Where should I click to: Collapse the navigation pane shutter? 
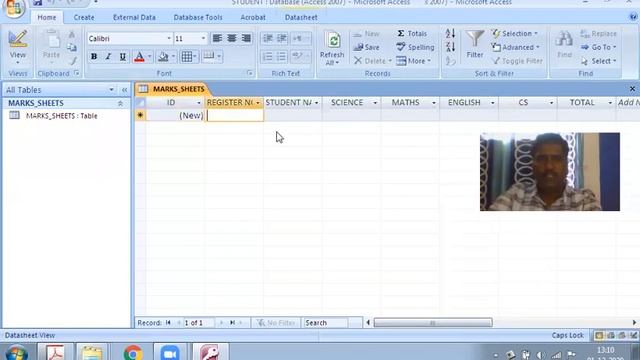(x=124, y=90)
